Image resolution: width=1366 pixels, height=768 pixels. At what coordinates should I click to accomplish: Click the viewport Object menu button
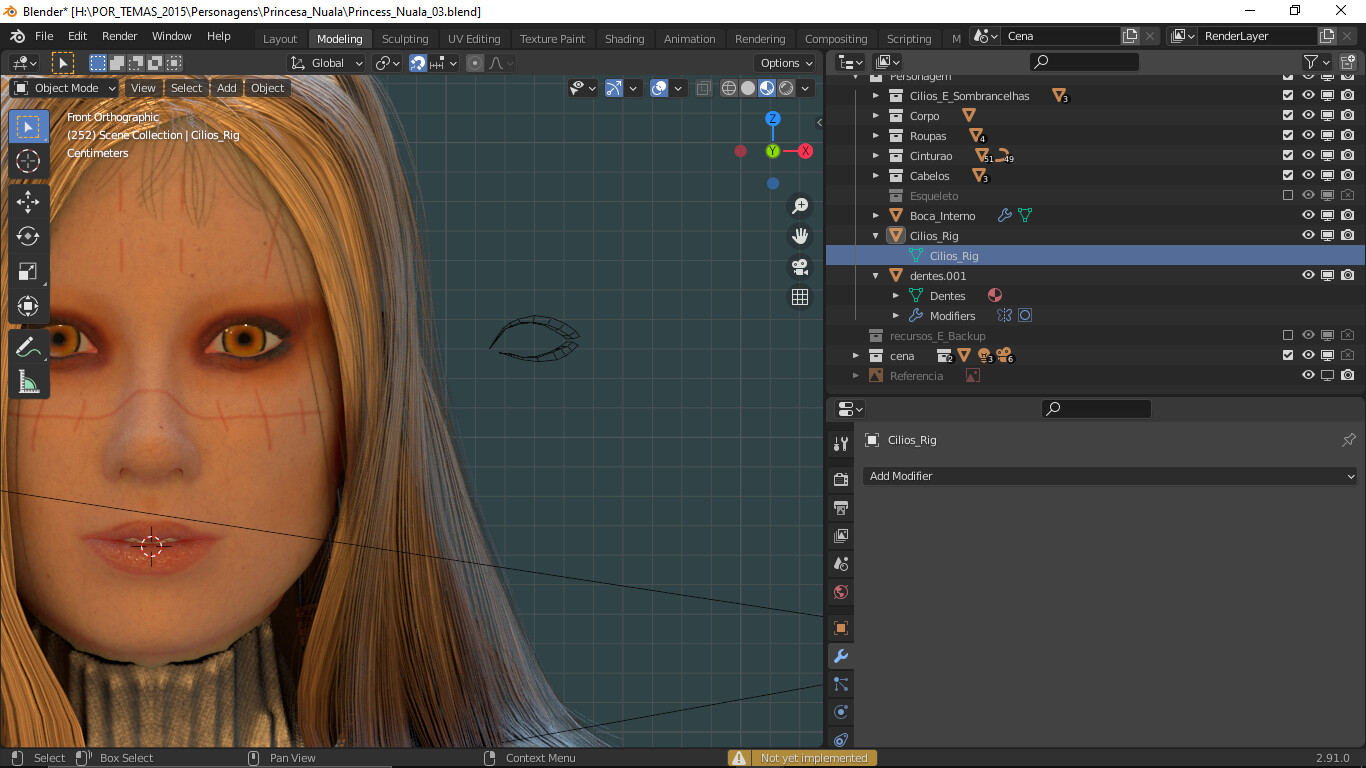267,88
